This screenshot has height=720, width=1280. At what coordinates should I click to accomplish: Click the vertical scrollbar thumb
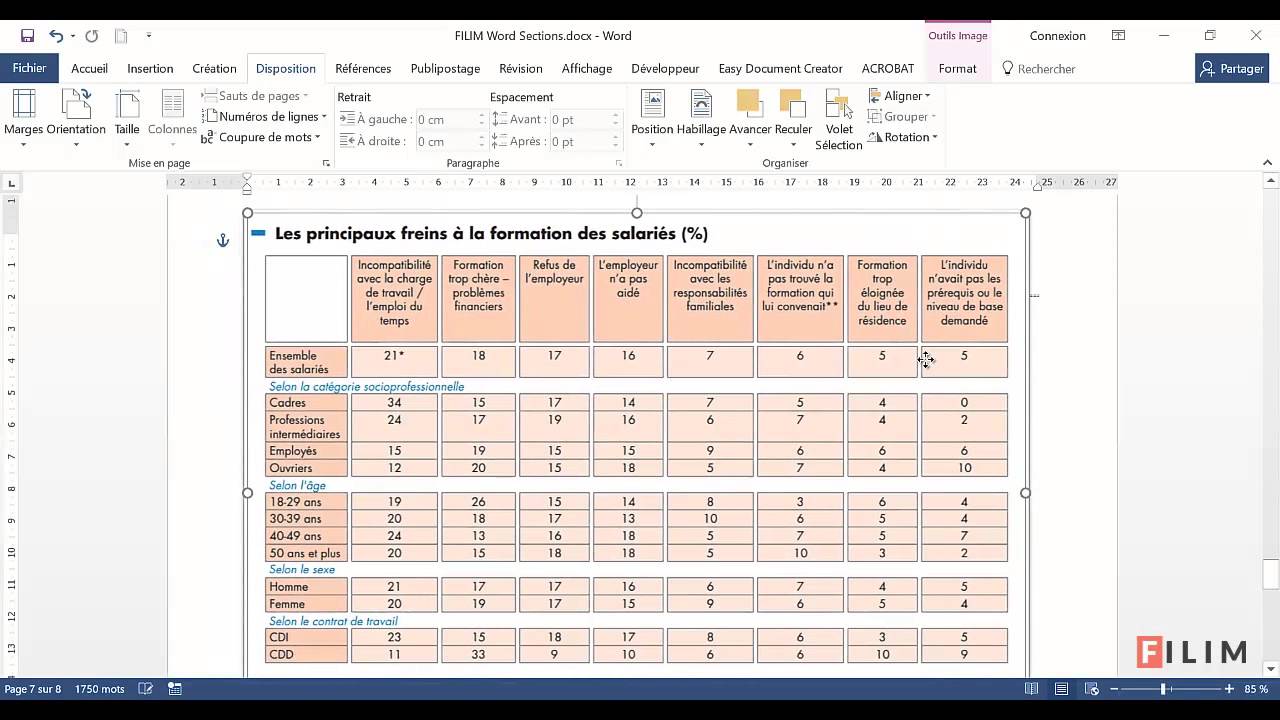1270,574
